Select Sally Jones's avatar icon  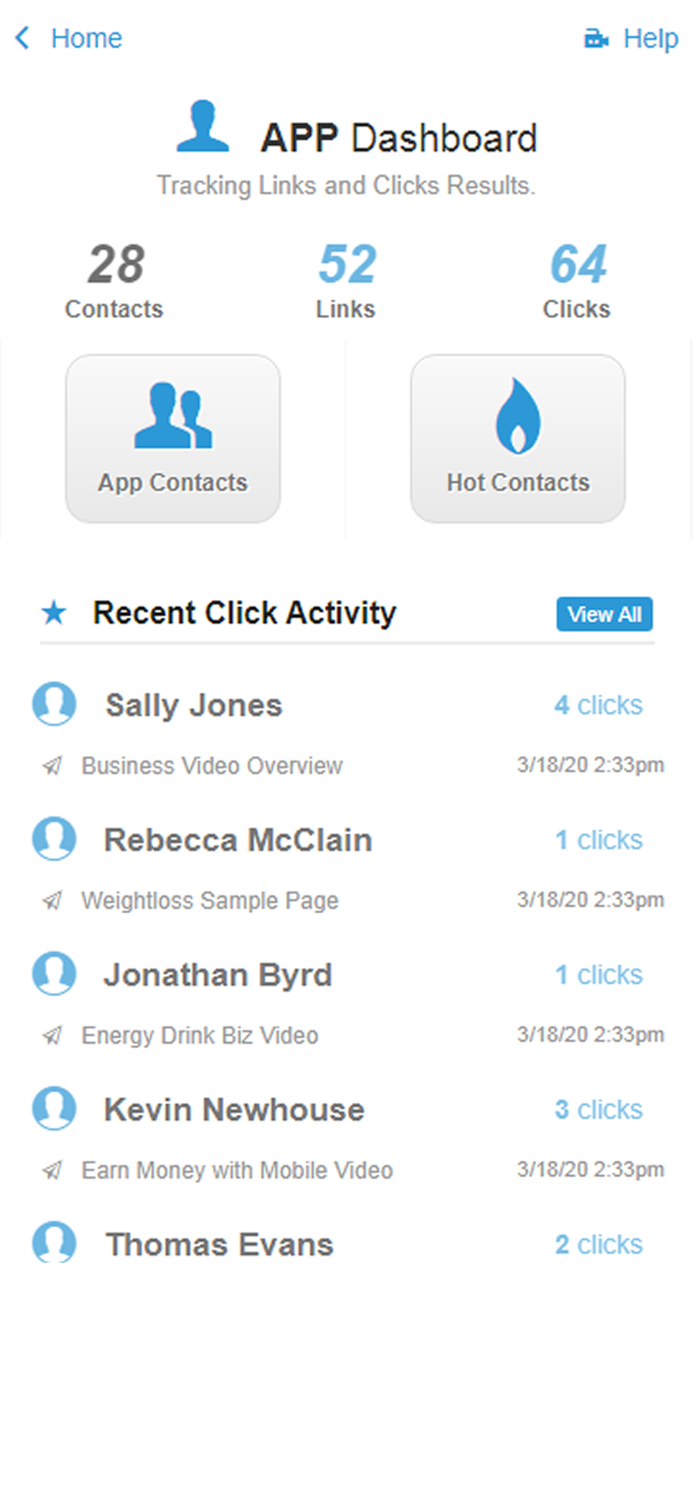click(x=54, y=704)
